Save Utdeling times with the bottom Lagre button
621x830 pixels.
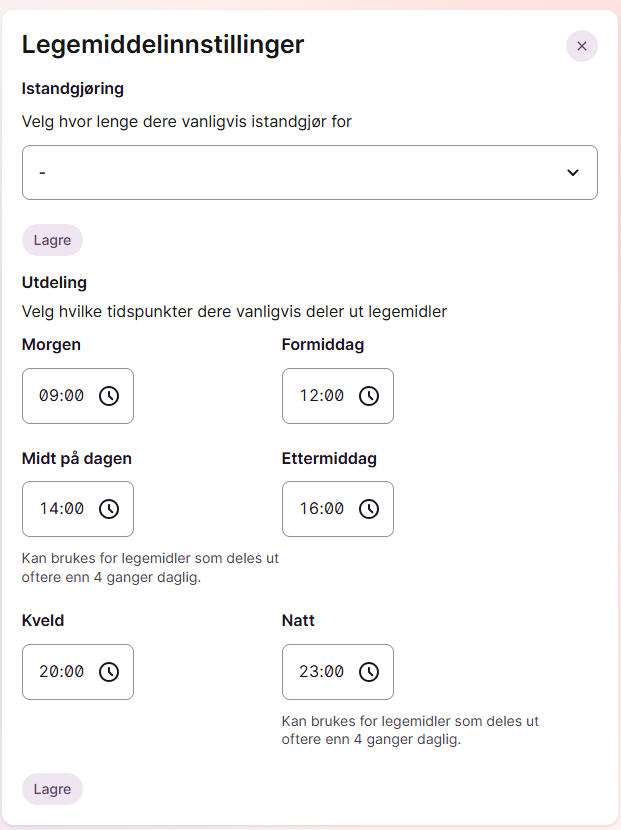tap(52, 789)
